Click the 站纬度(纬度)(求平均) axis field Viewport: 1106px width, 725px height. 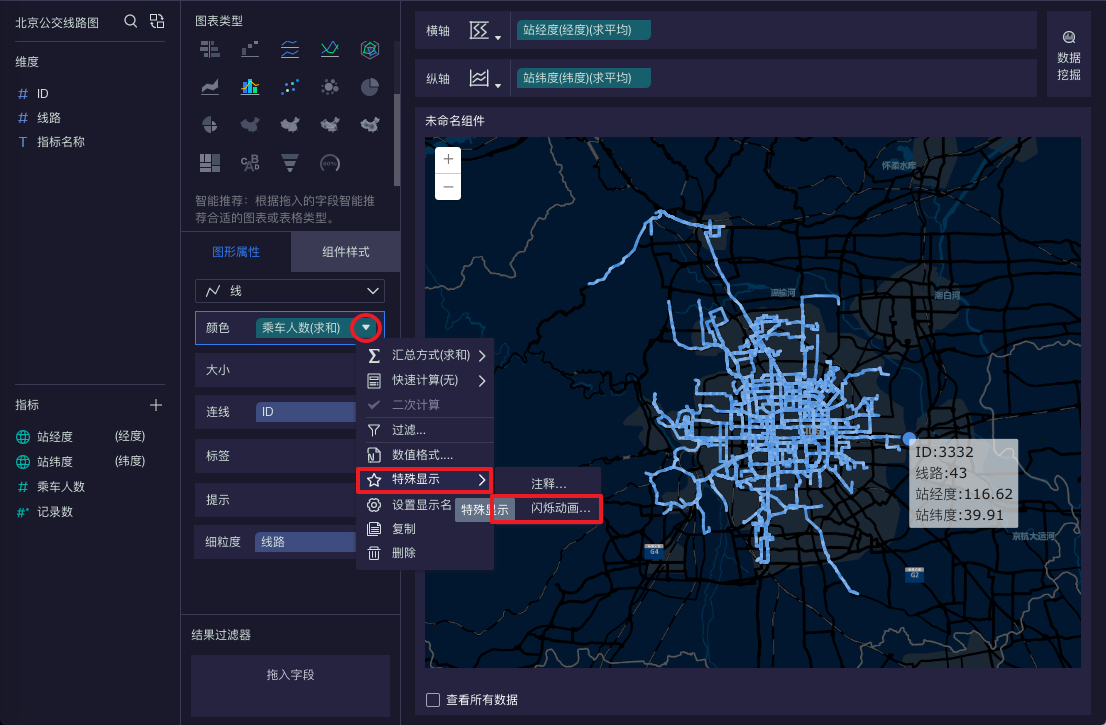(583, 78)
